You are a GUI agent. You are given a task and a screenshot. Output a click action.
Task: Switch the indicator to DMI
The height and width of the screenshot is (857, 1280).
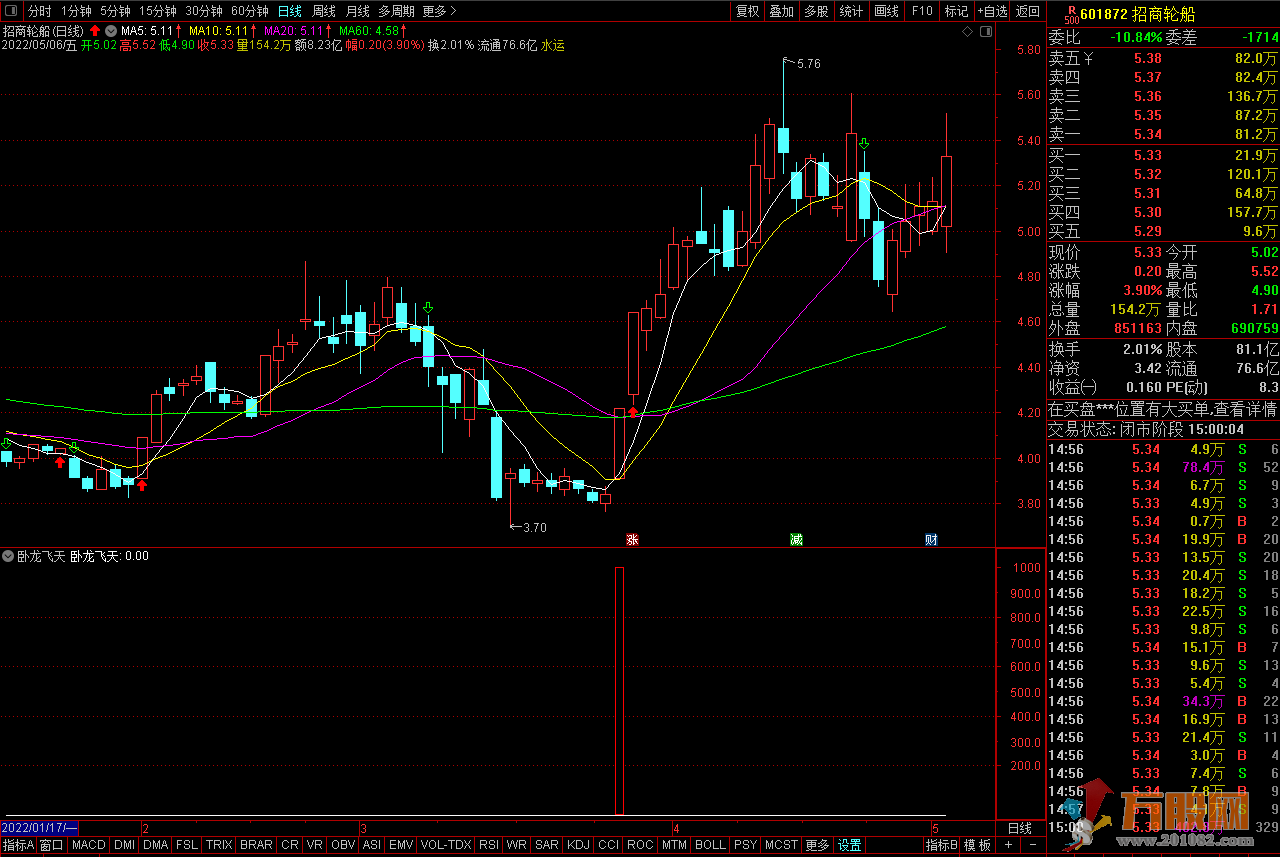(x=124, y=845)
